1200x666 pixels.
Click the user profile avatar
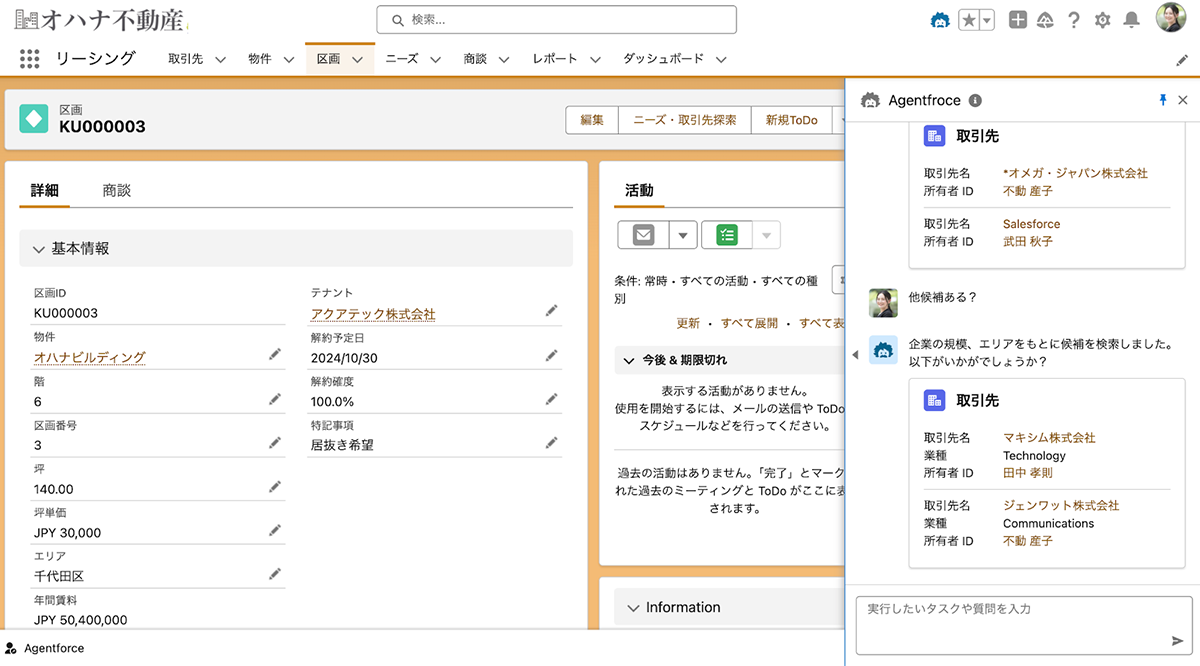pos(1170,18)
